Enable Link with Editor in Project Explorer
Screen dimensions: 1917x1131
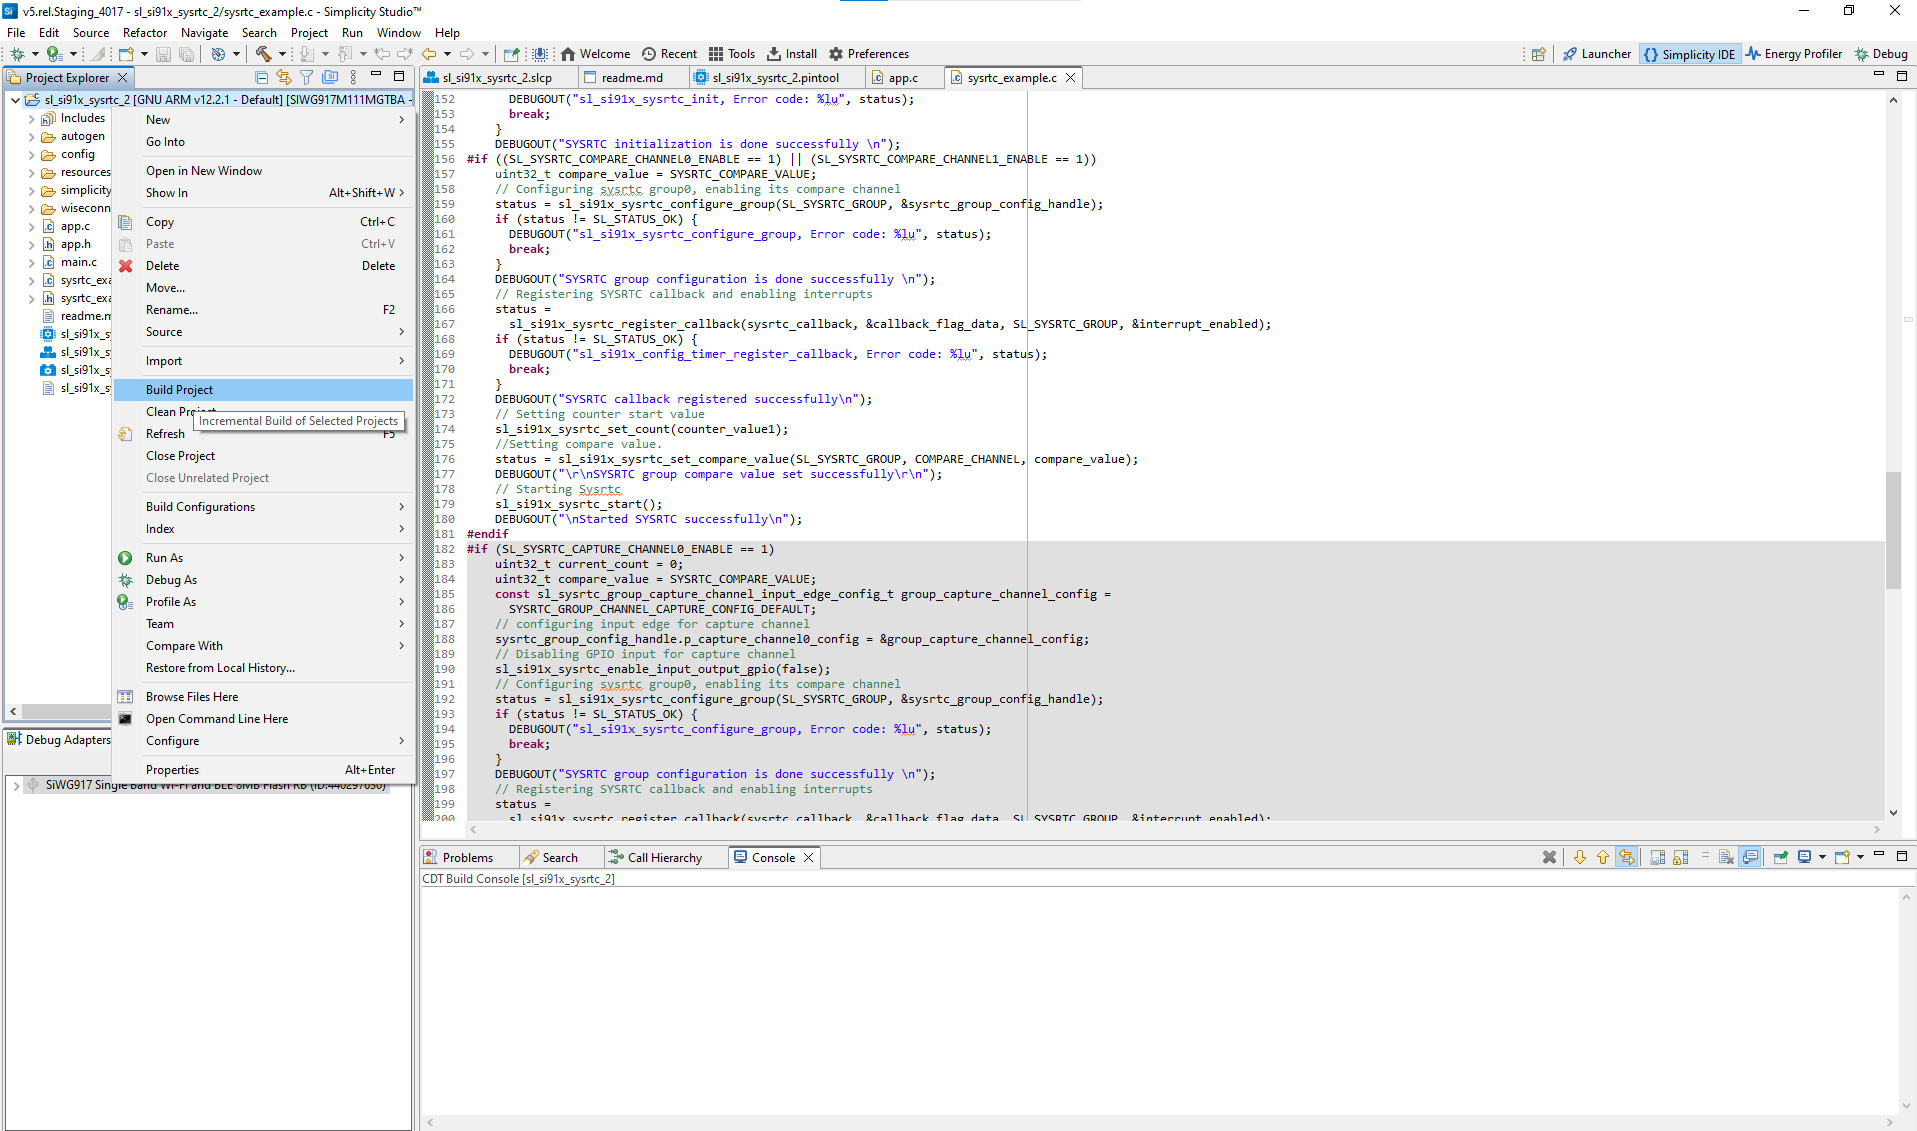tap(284, 77)
